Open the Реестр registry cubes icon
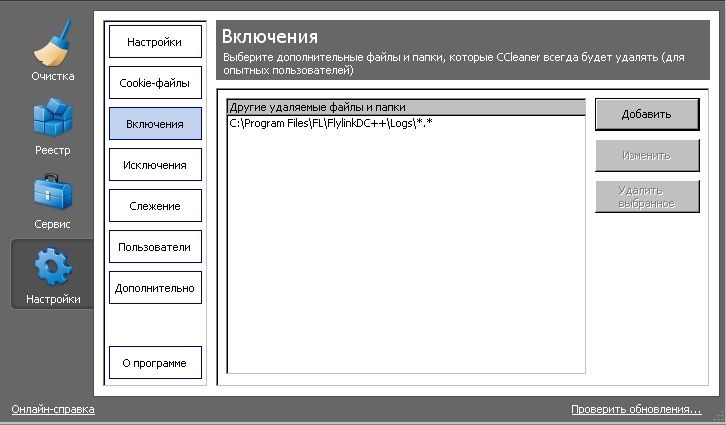 point(52,121)
